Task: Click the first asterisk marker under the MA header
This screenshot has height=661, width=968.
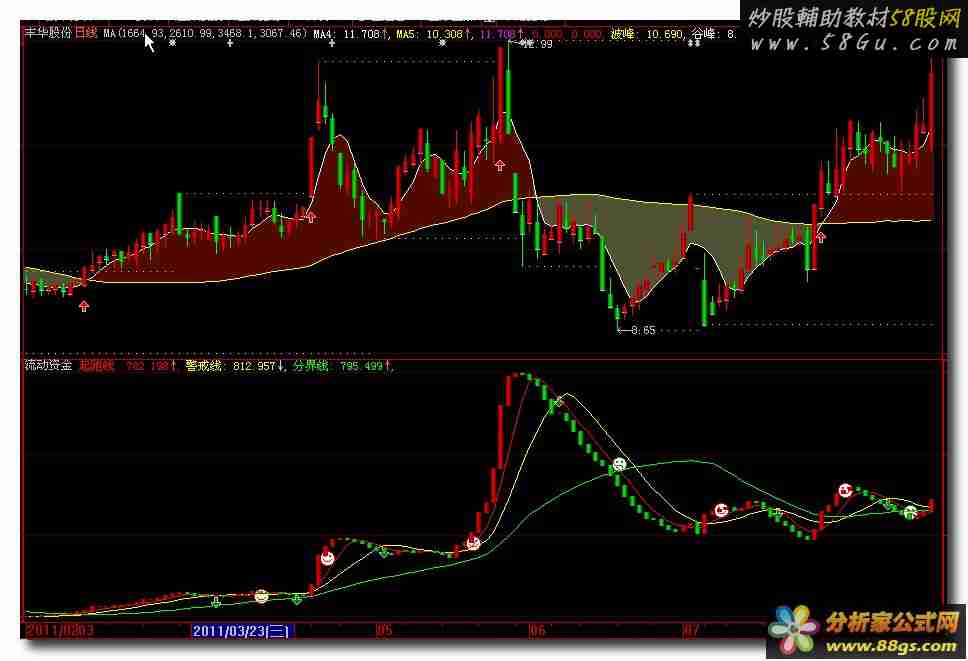Action: [172, 43]
